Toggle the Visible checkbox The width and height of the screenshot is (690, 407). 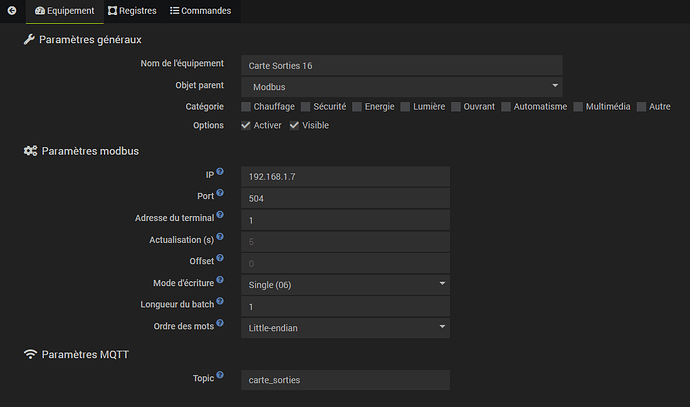295,125
